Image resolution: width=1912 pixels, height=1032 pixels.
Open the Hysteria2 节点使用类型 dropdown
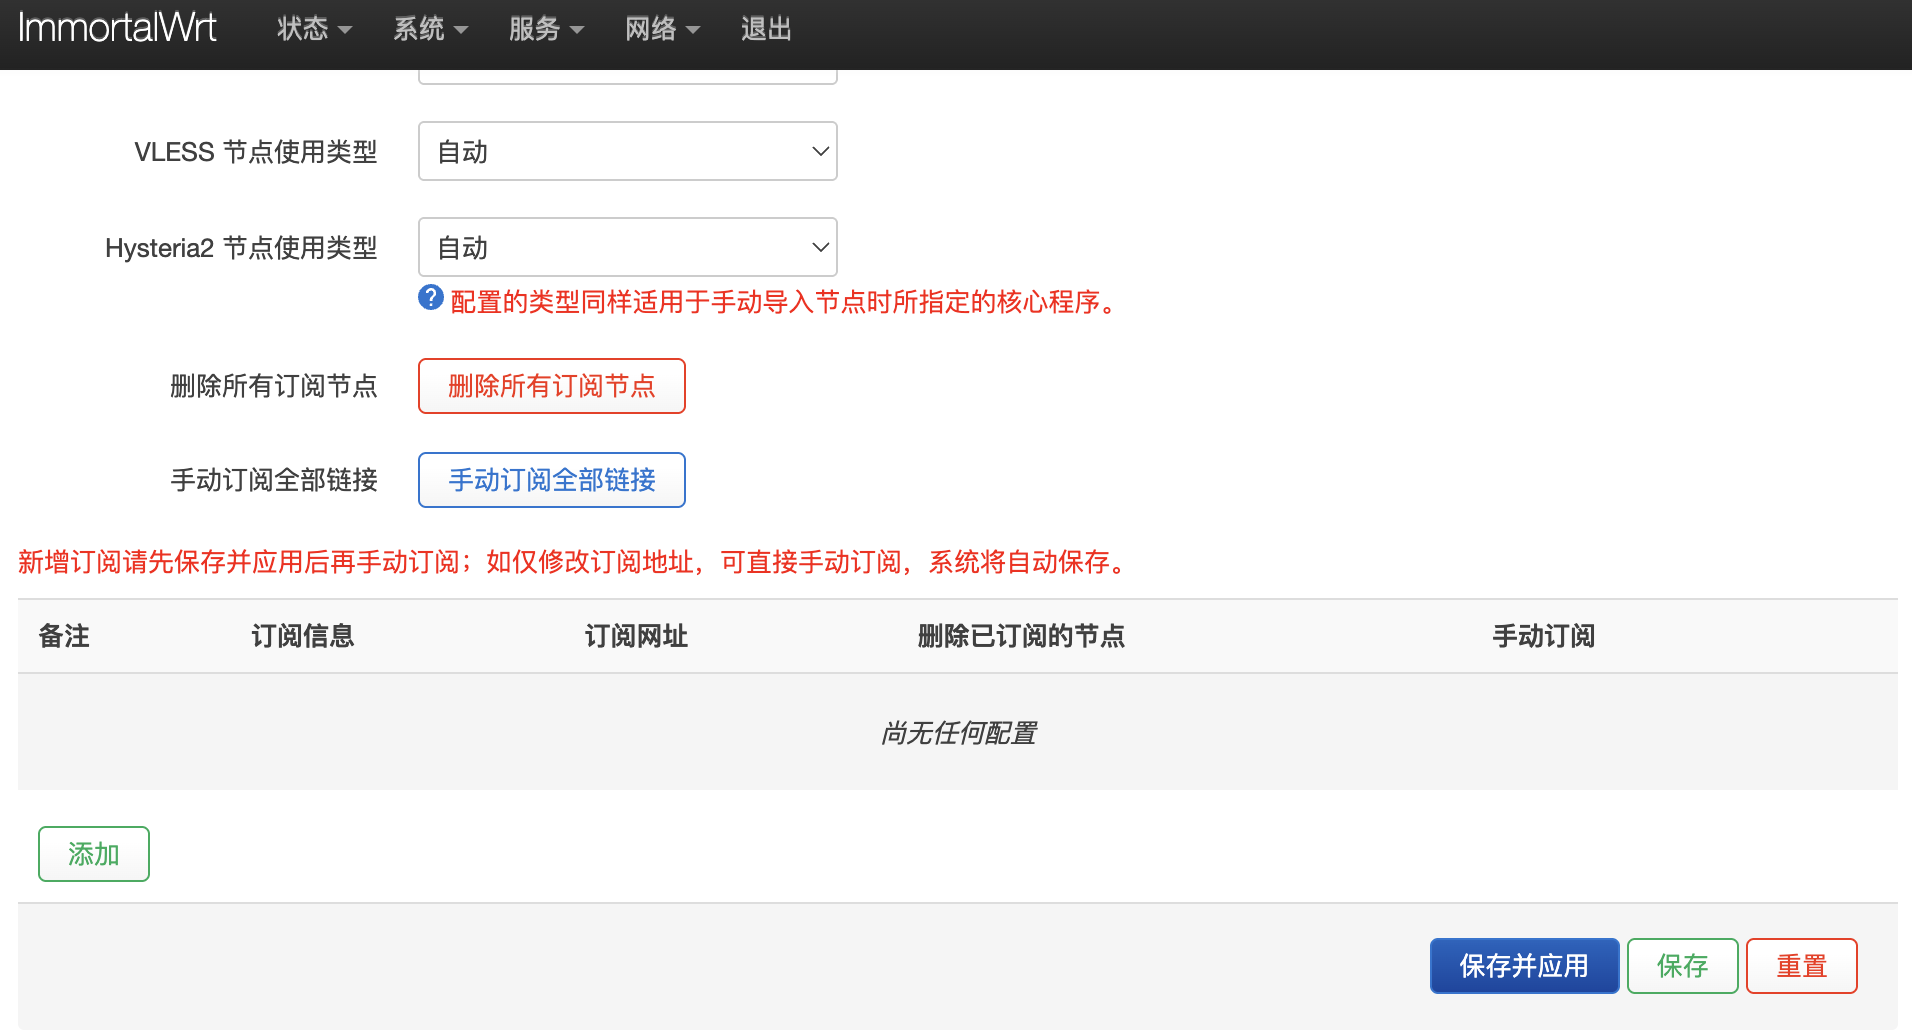click(x=627, y=247)
